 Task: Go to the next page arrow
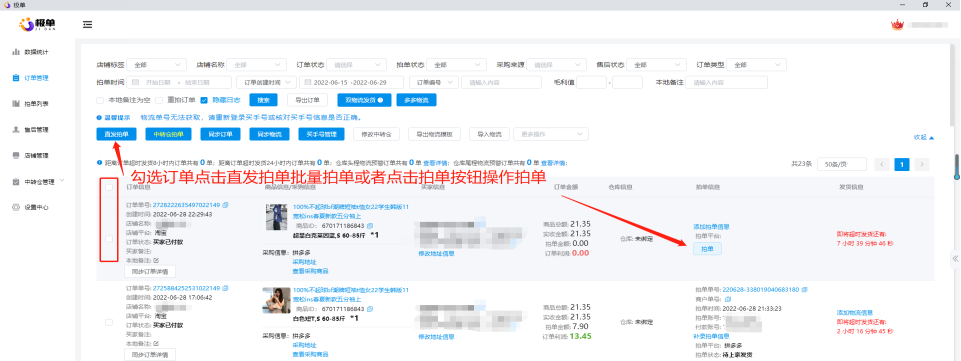click(922, 164)
